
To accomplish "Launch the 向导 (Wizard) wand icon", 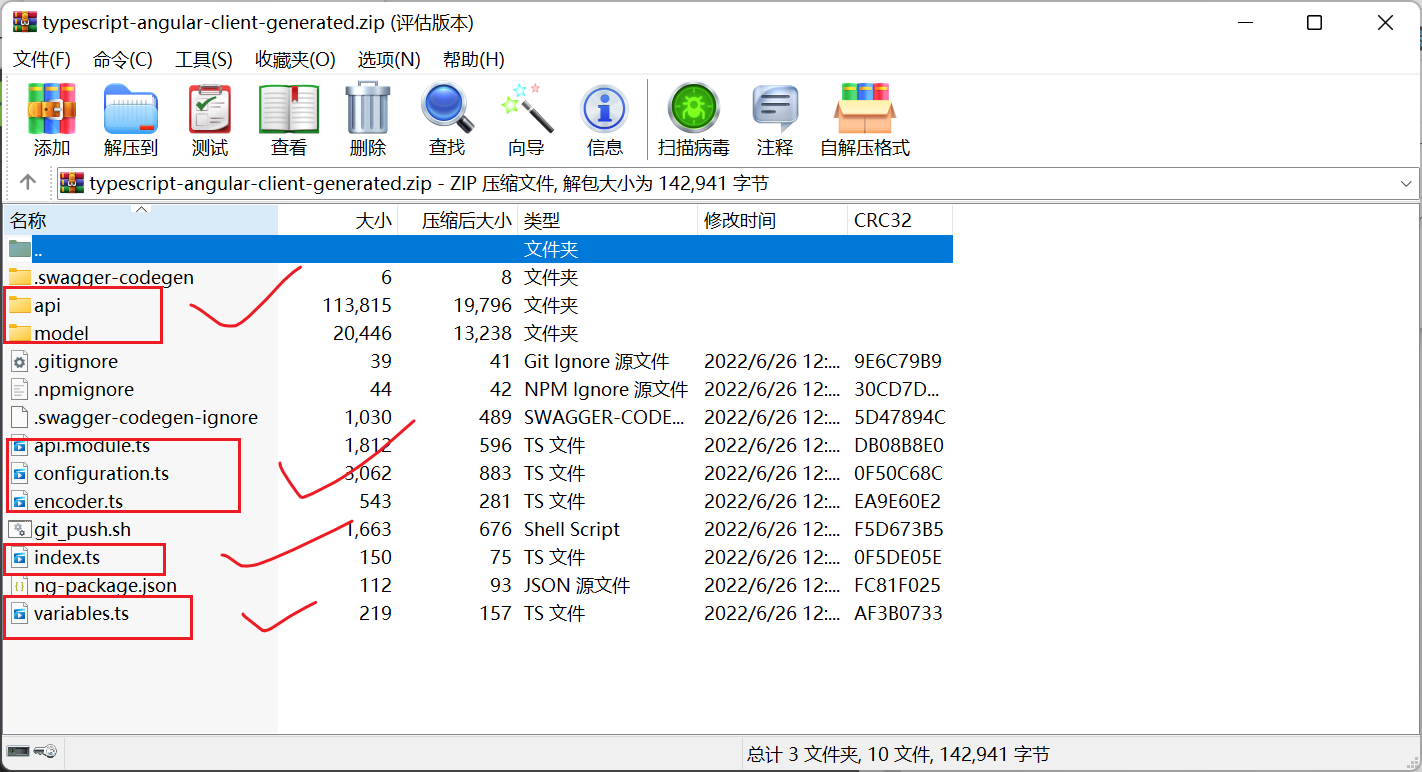I will [x=525, y=110].
